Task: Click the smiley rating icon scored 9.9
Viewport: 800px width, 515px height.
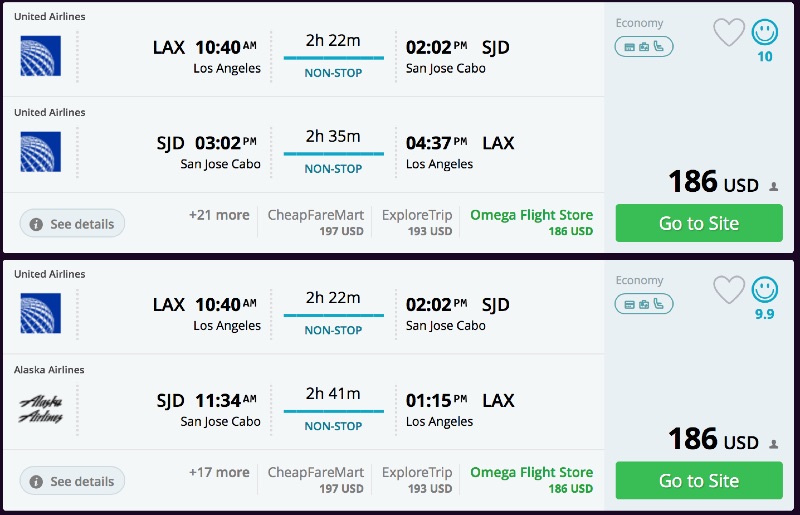Action: click(x=765, y=290)
